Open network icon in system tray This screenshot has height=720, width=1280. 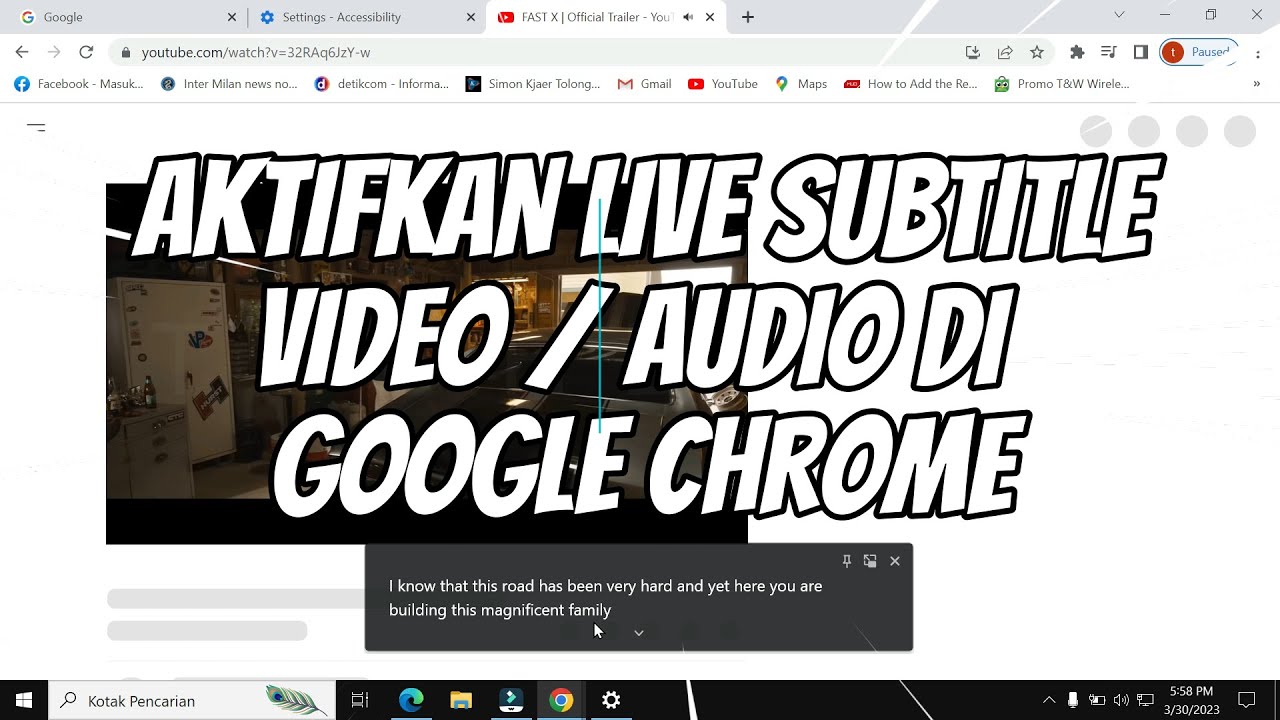1146,700
